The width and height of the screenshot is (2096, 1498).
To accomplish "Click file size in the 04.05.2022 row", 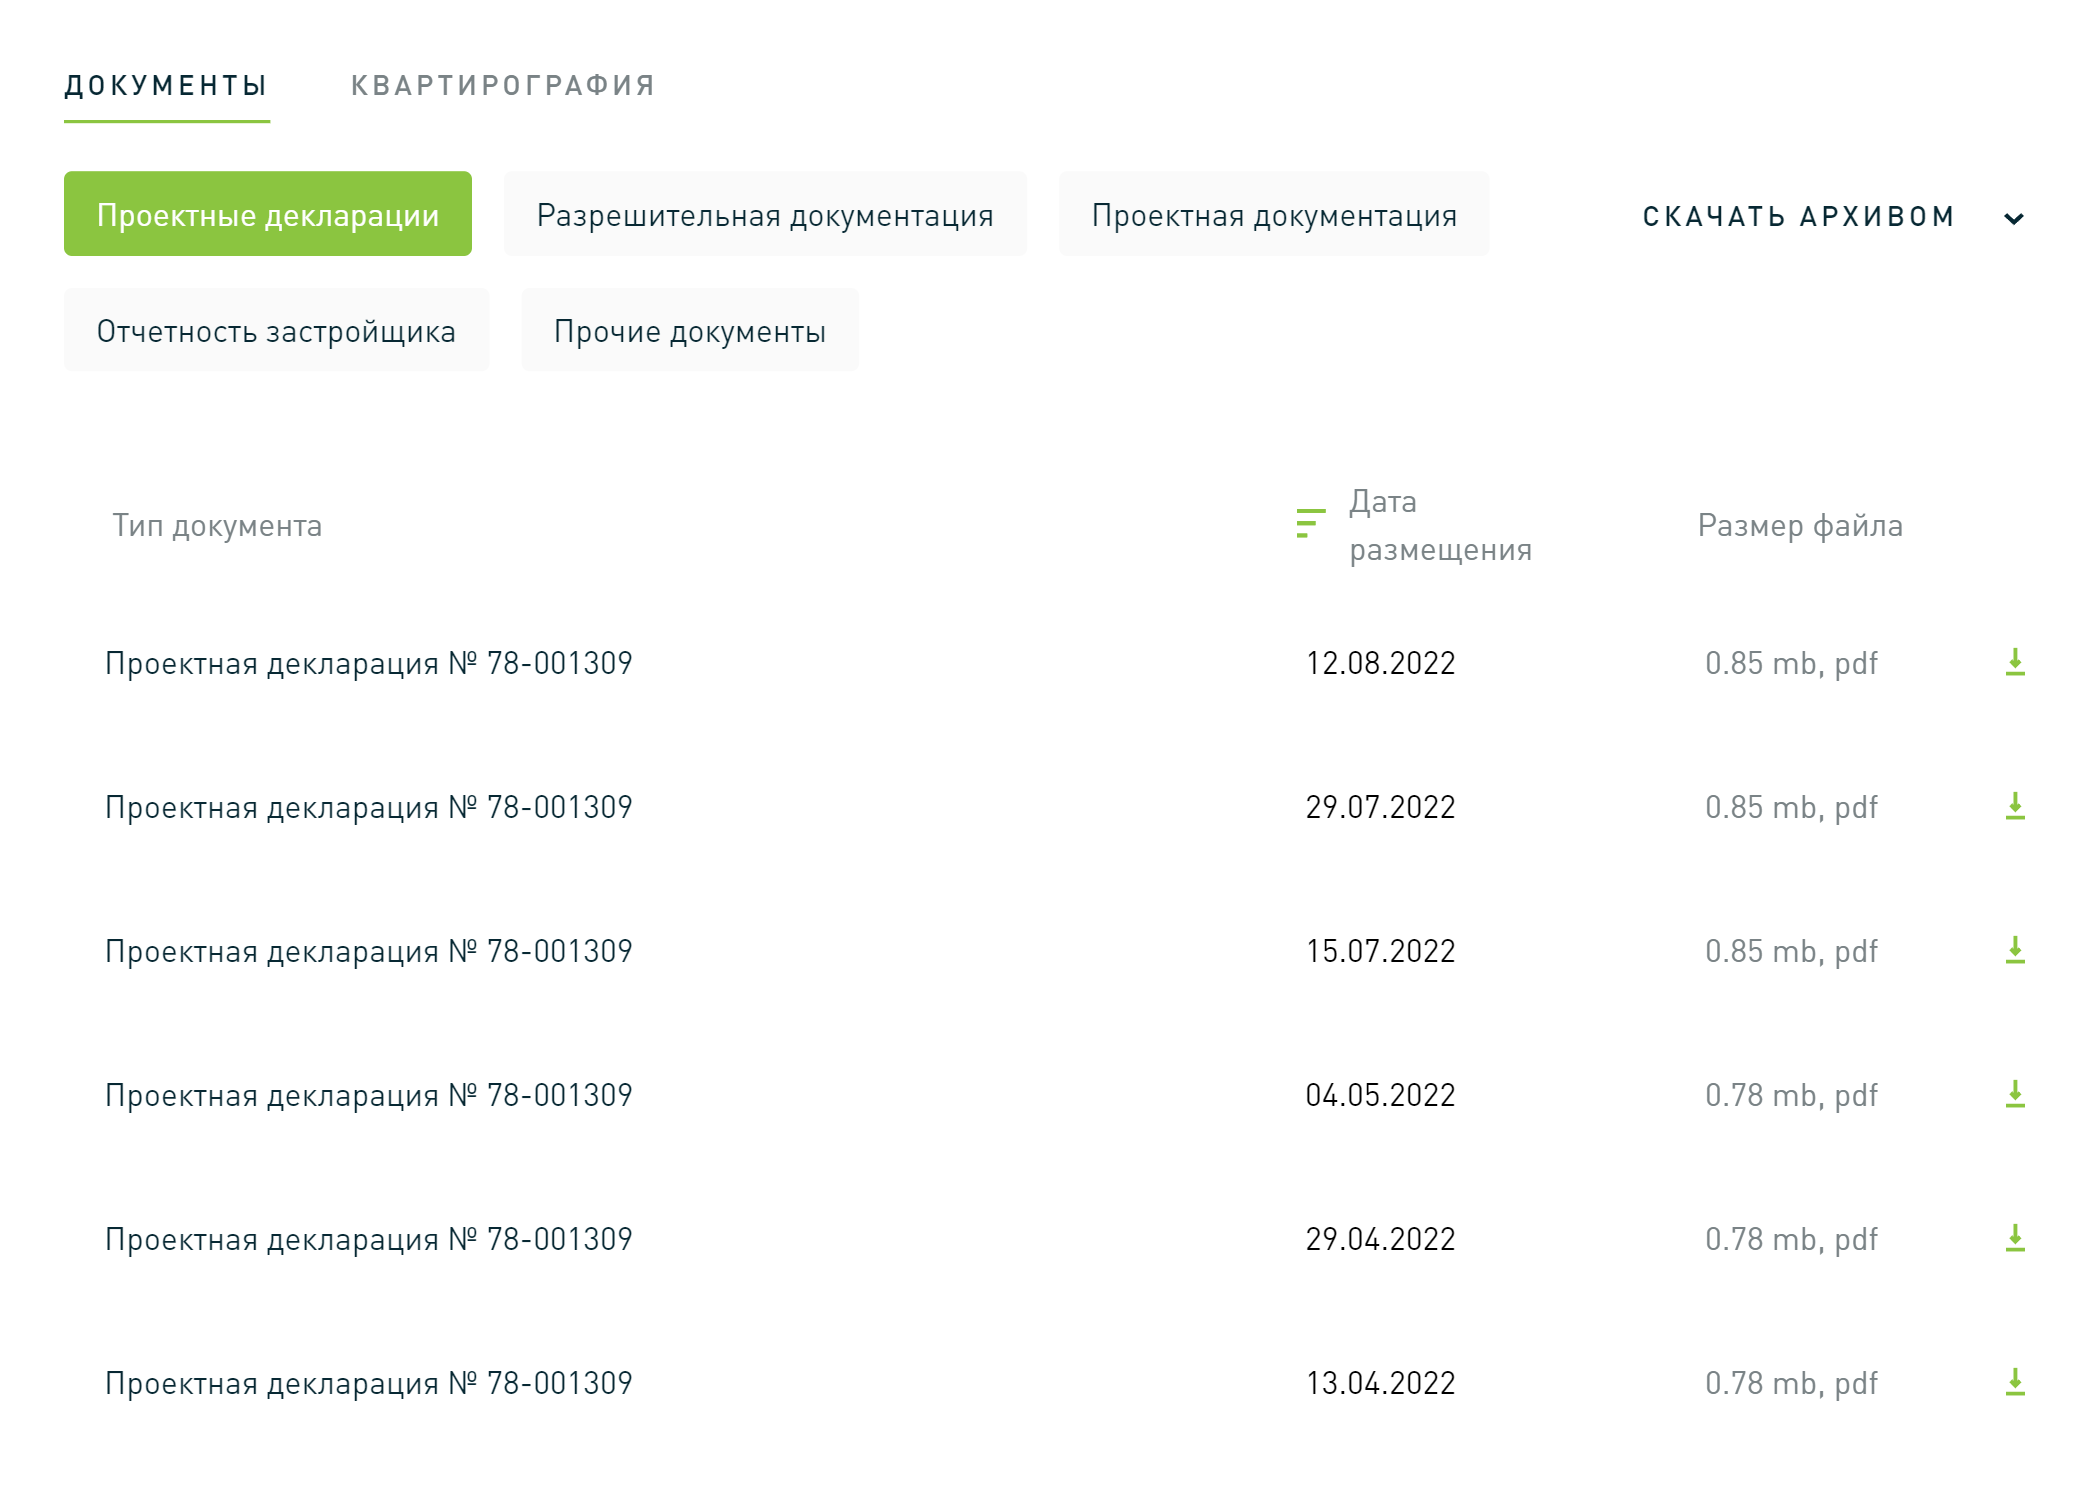I will (1791, 1096).
